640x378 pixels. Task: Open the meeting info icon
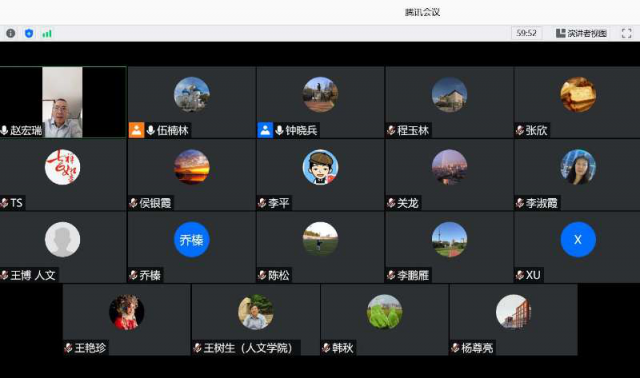point(11,33)
